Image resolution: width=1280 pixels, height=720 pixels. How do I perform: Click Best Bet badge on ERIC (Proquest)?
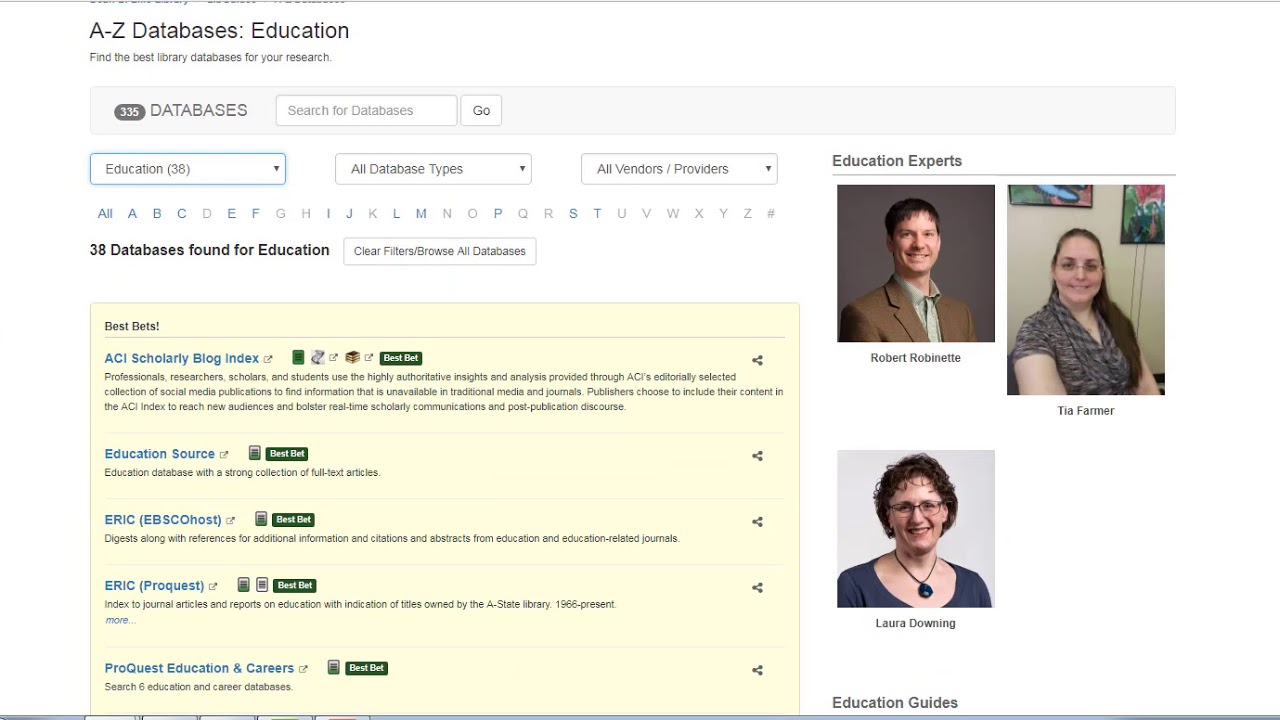295,586
